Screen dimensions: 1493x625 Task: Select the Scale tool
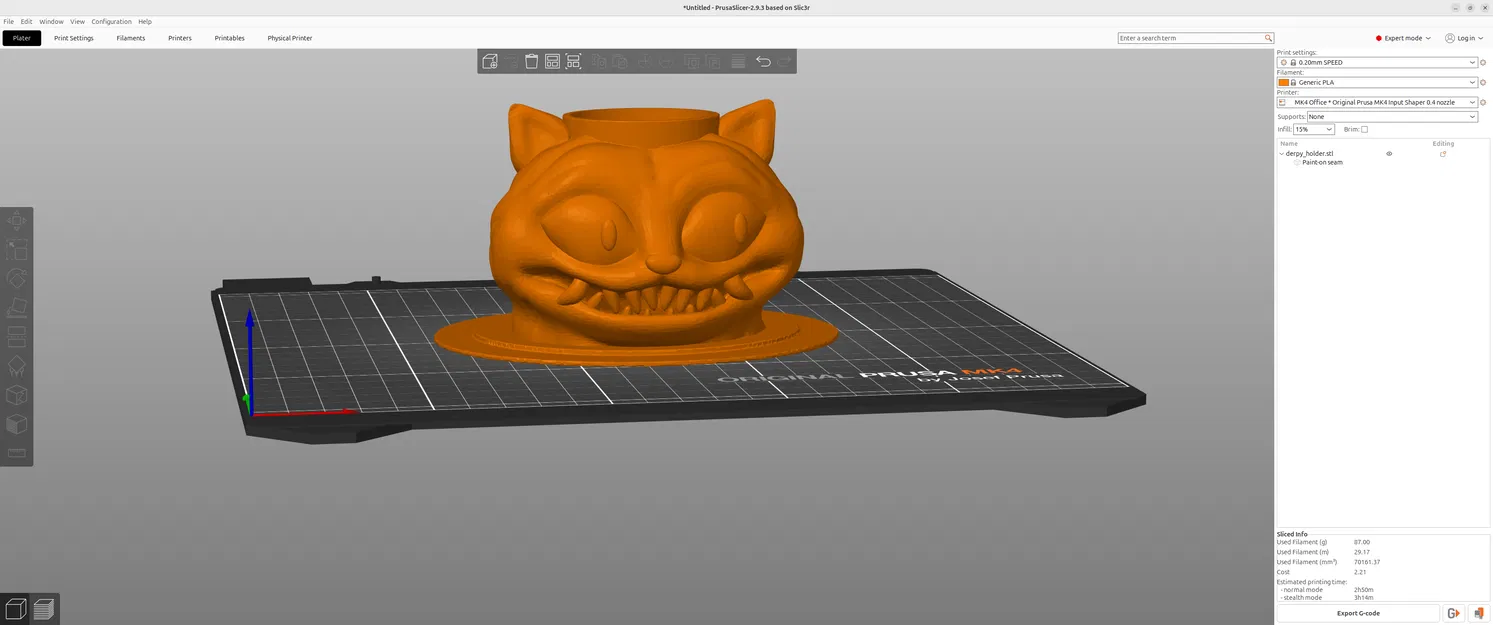pos(16,250)
